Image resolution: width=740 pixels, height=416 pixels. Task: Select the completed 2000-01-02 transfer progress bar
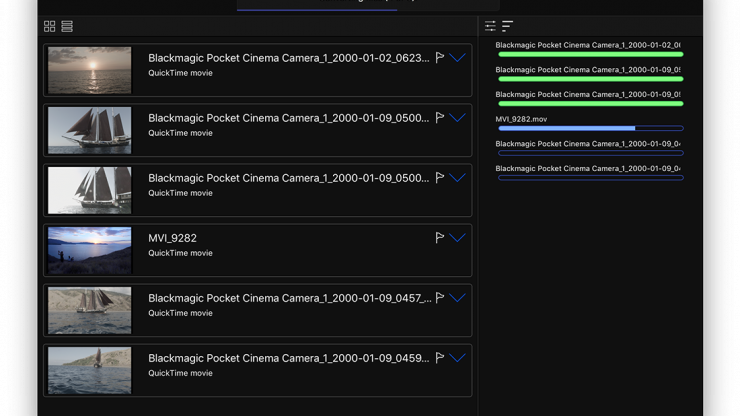[x=590, y=54]
